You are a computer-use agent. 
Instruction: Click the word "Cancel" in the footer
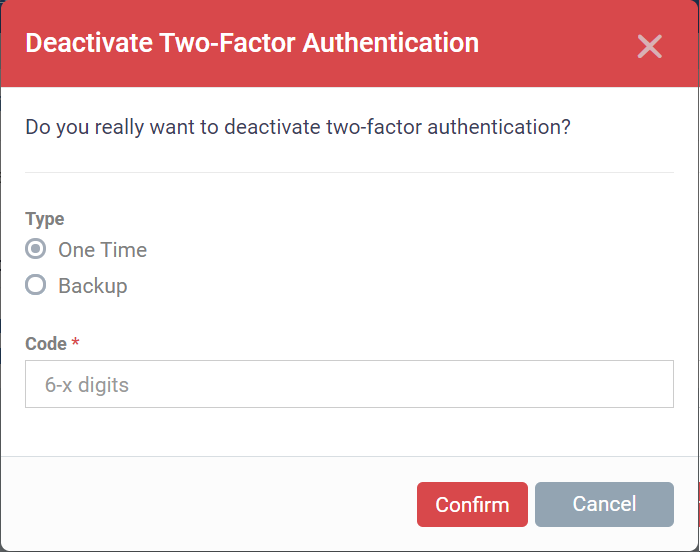[x=604, y=504]
